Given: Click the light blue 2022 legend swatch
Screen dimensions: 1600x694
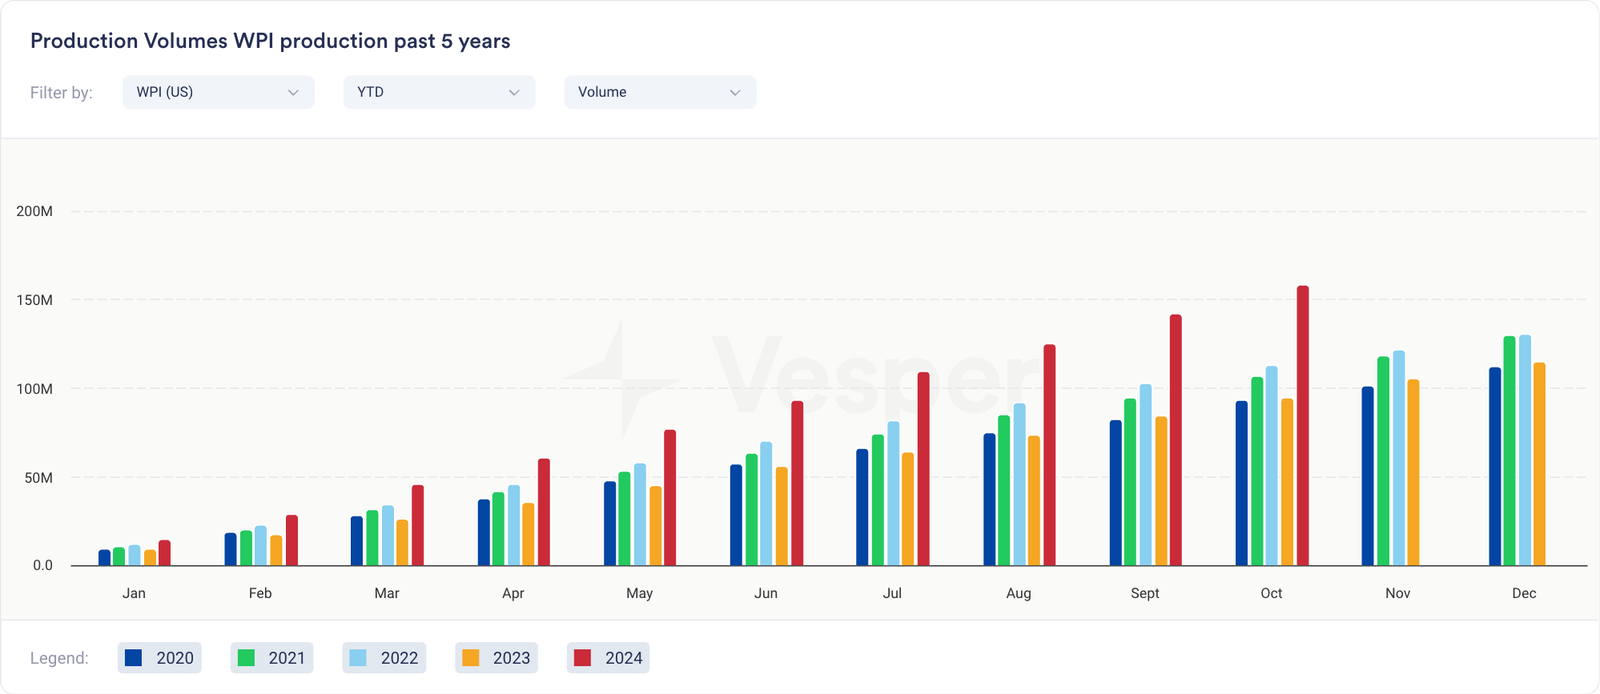Looking at the screenshot, I should coord(358,658).
